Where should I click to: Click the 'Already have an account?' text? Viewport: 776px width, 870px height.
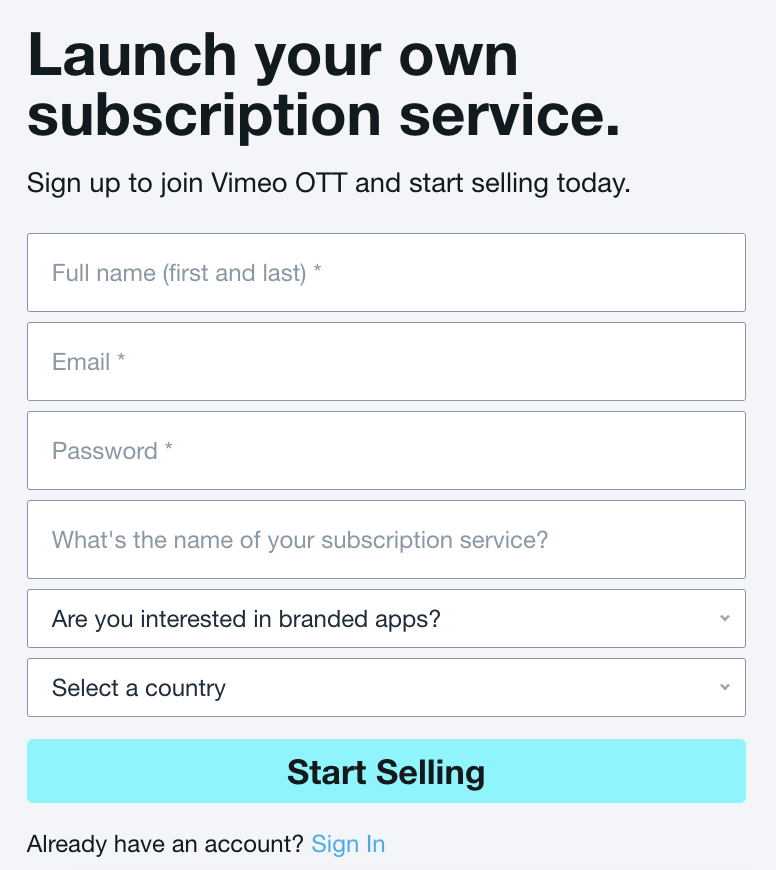[x=165, y=844]
